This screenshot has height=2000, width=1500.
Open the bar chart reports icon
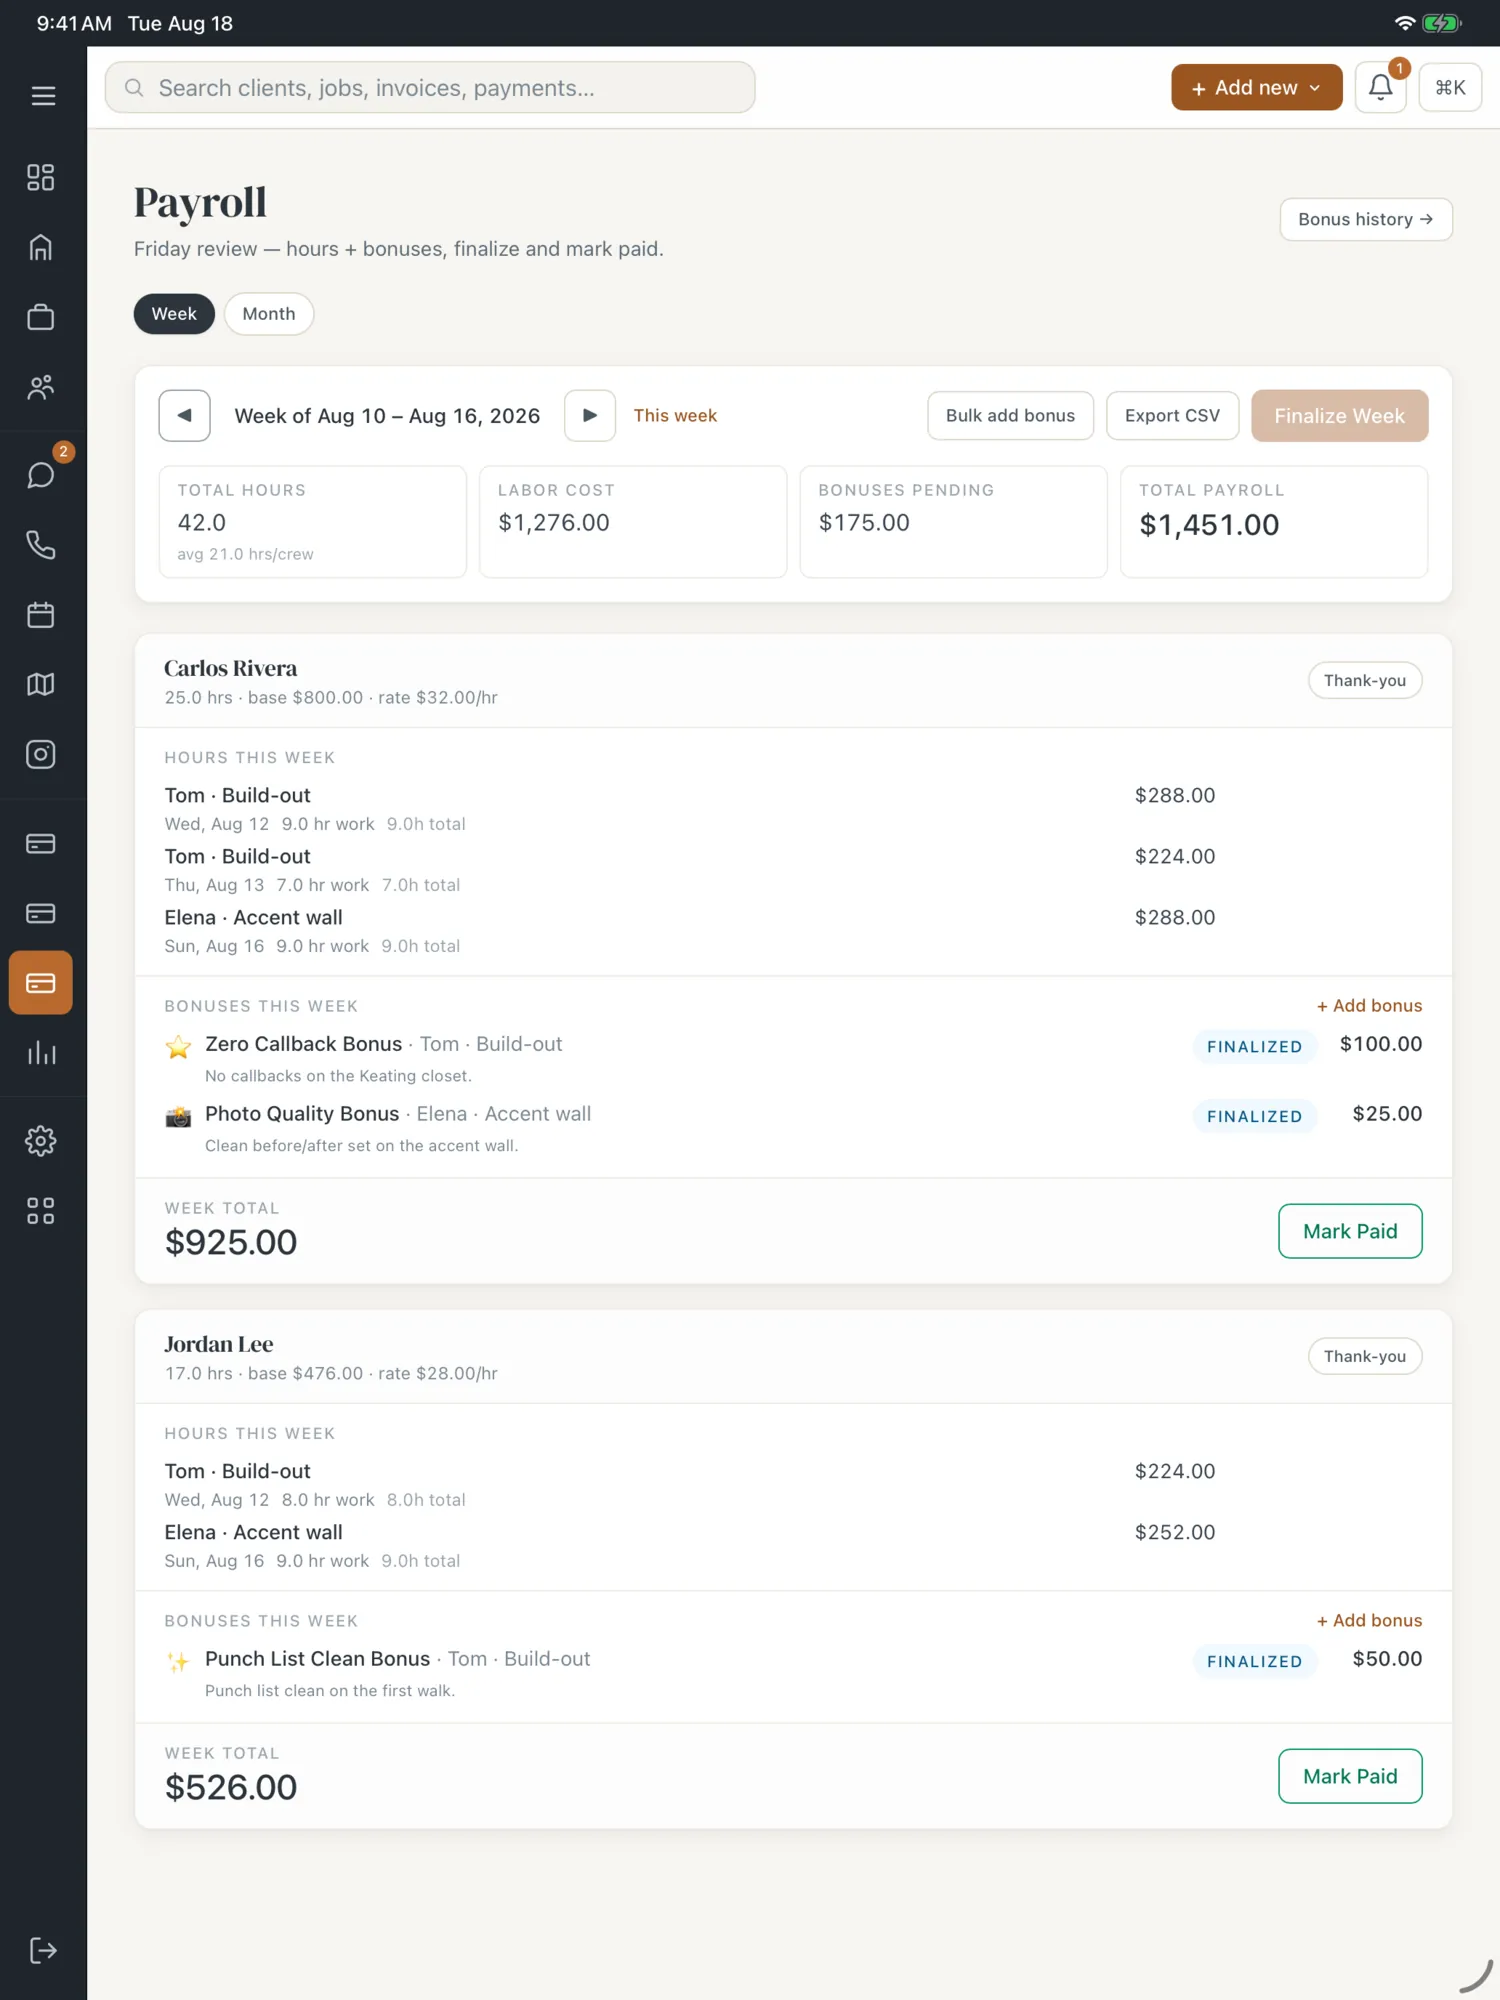41,1053
